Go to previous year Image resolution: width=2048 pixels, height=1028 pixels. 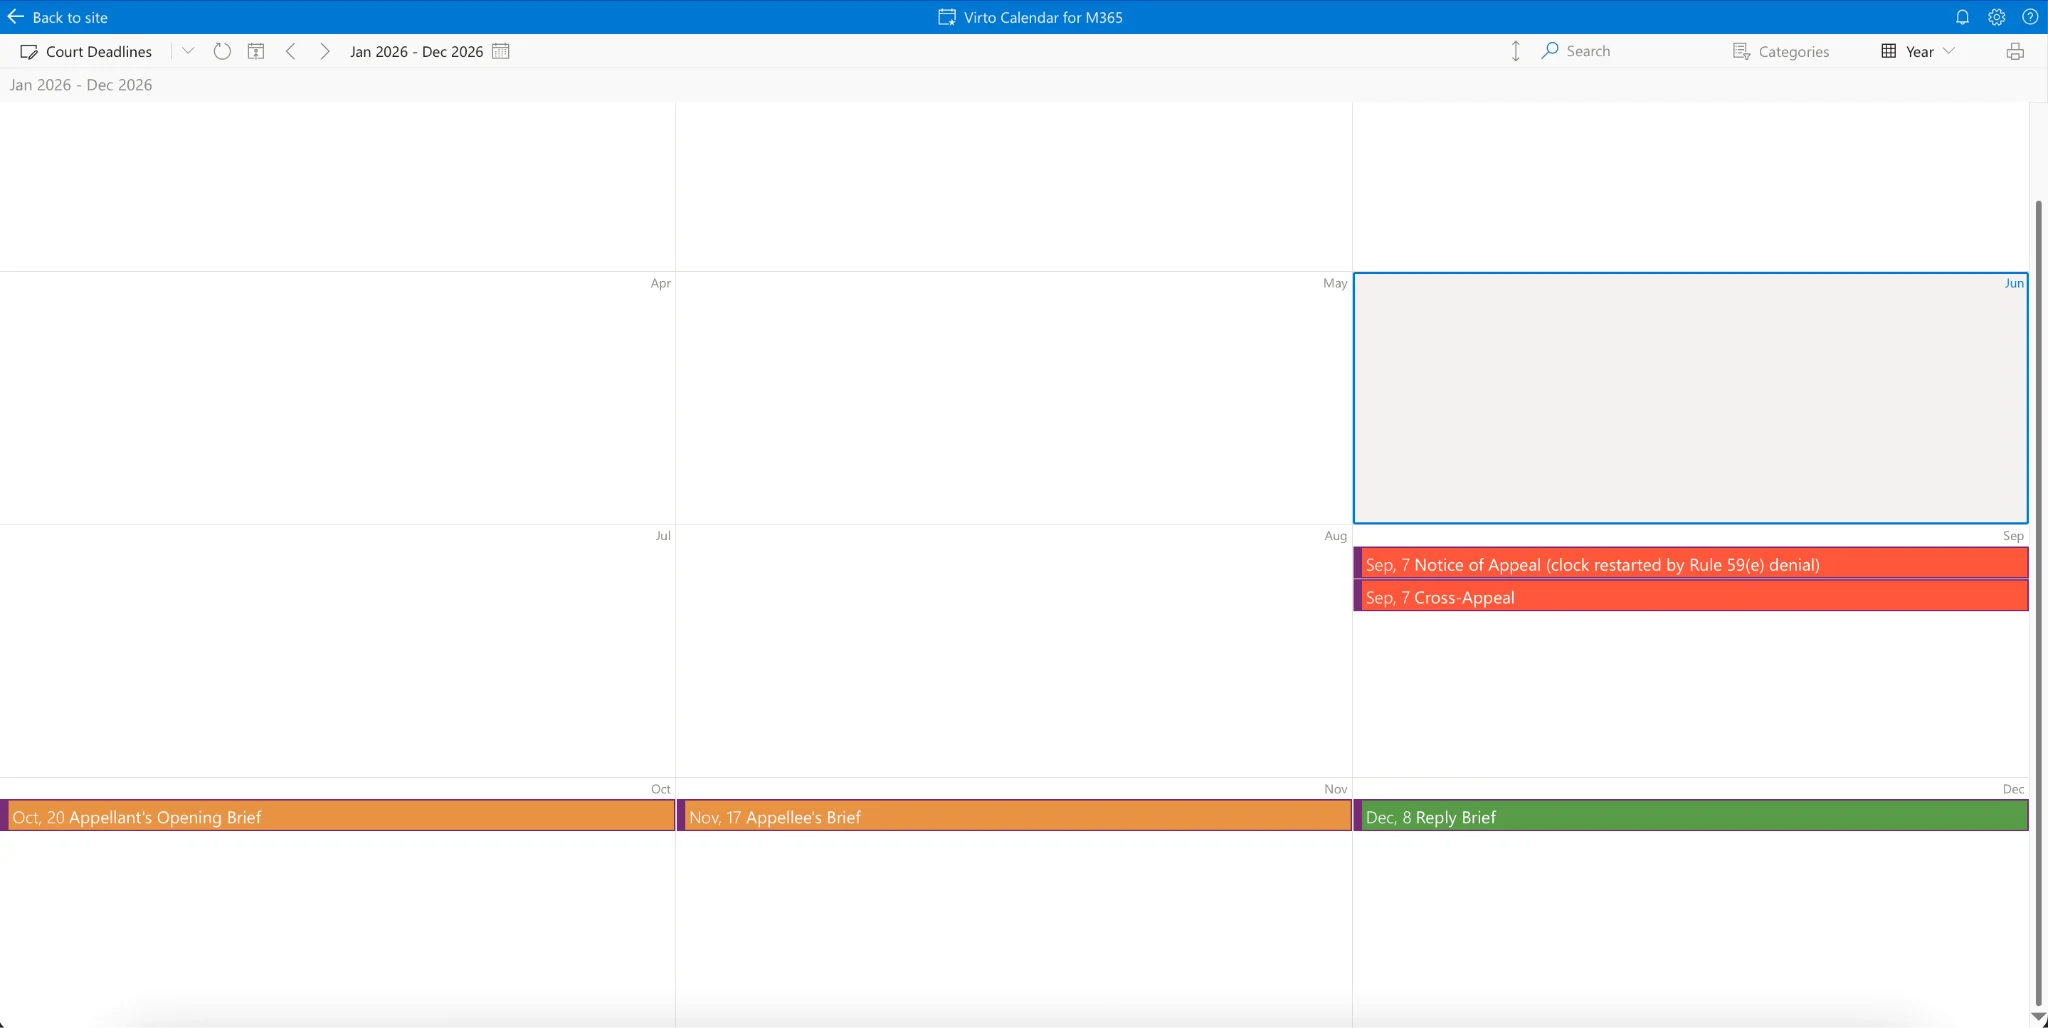(x=290, y=51)
